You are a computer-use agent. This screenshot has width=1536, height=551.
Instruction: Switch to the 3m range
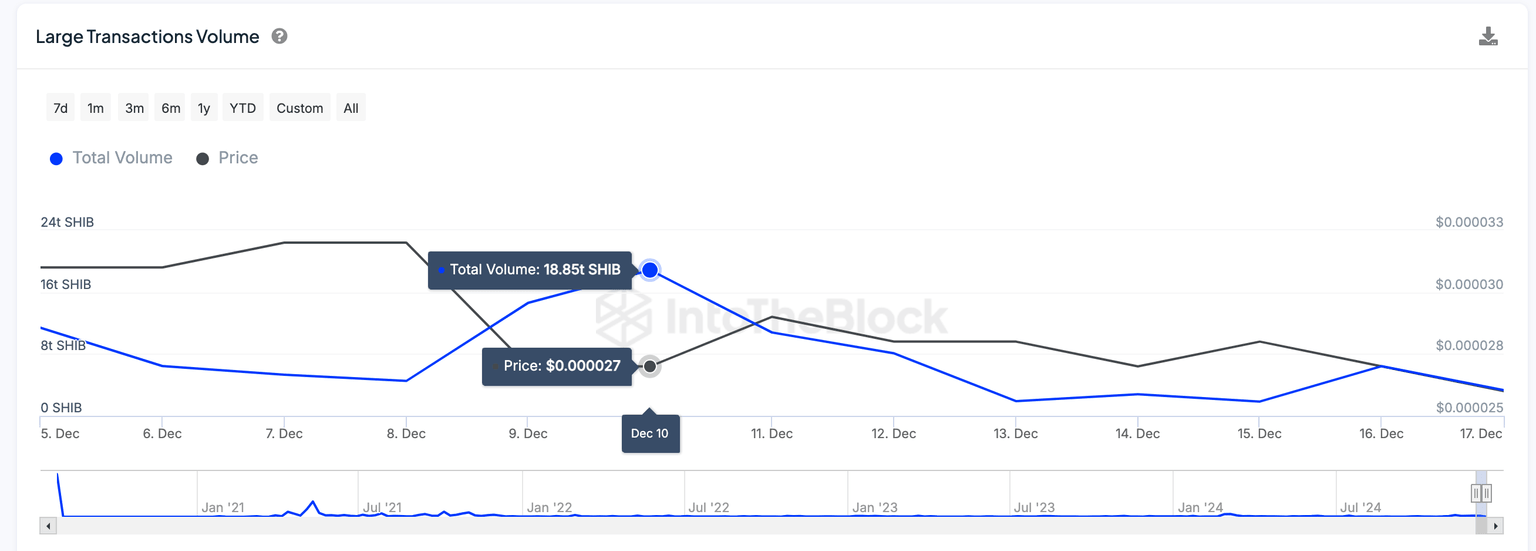[134, 108]
